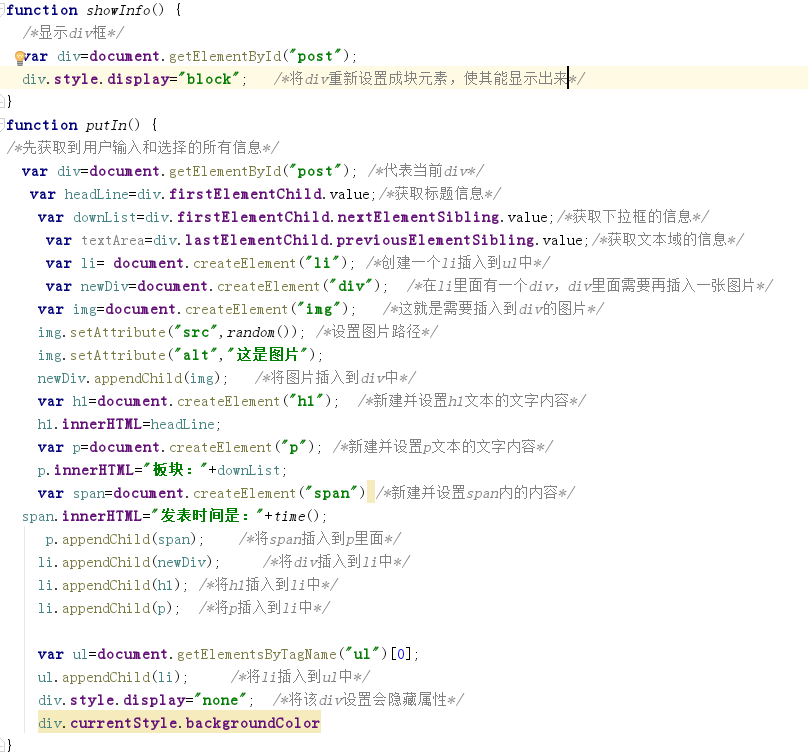
Task: Click the putIn function name
Action: click(106, 125)
